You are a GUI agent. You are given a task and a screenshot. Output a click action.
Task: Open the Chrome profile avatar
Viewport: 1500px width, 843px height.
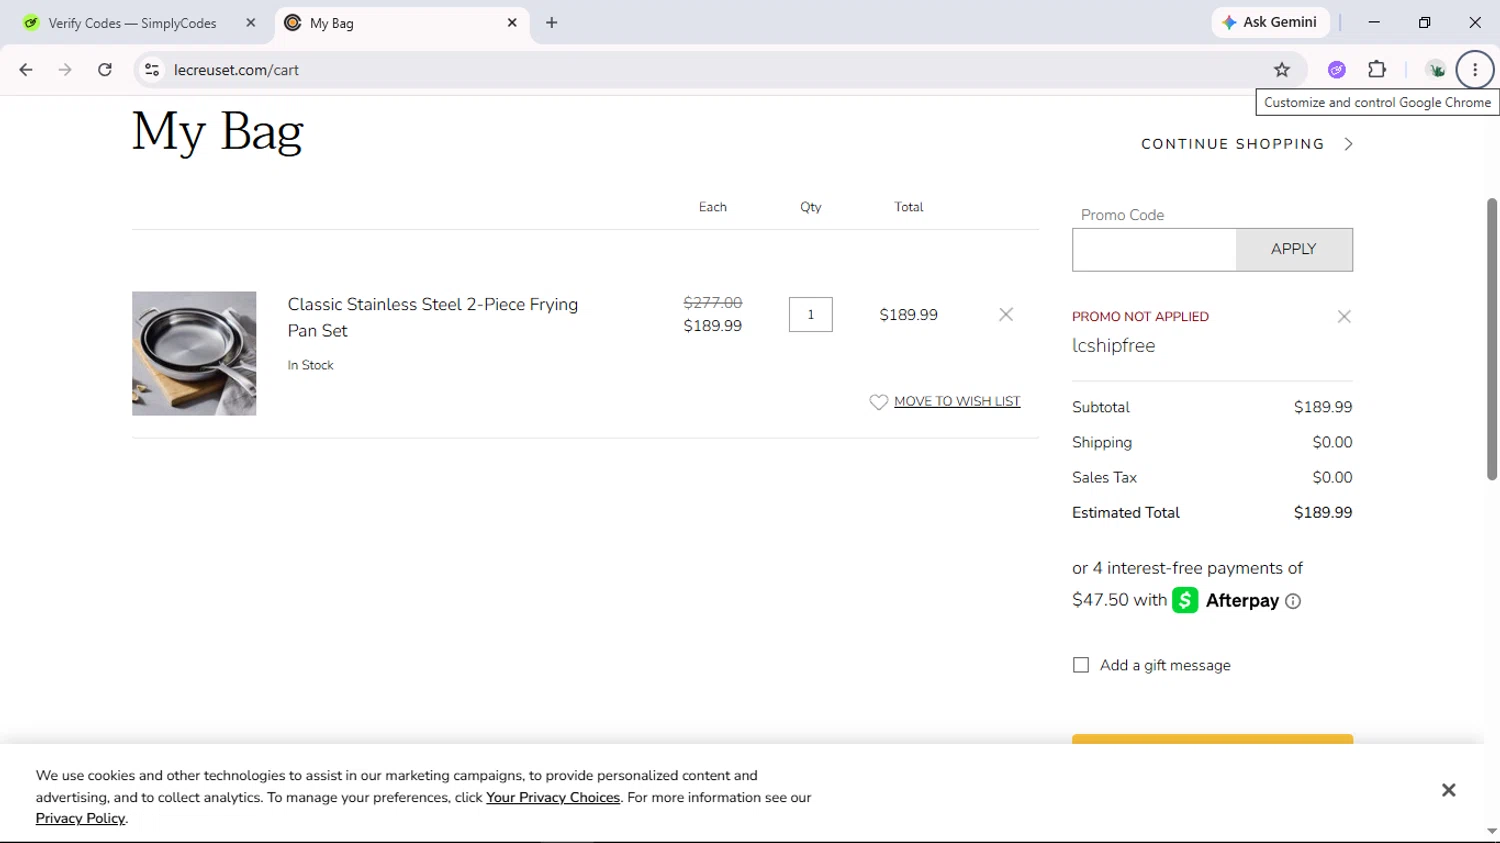point(1436,70)
